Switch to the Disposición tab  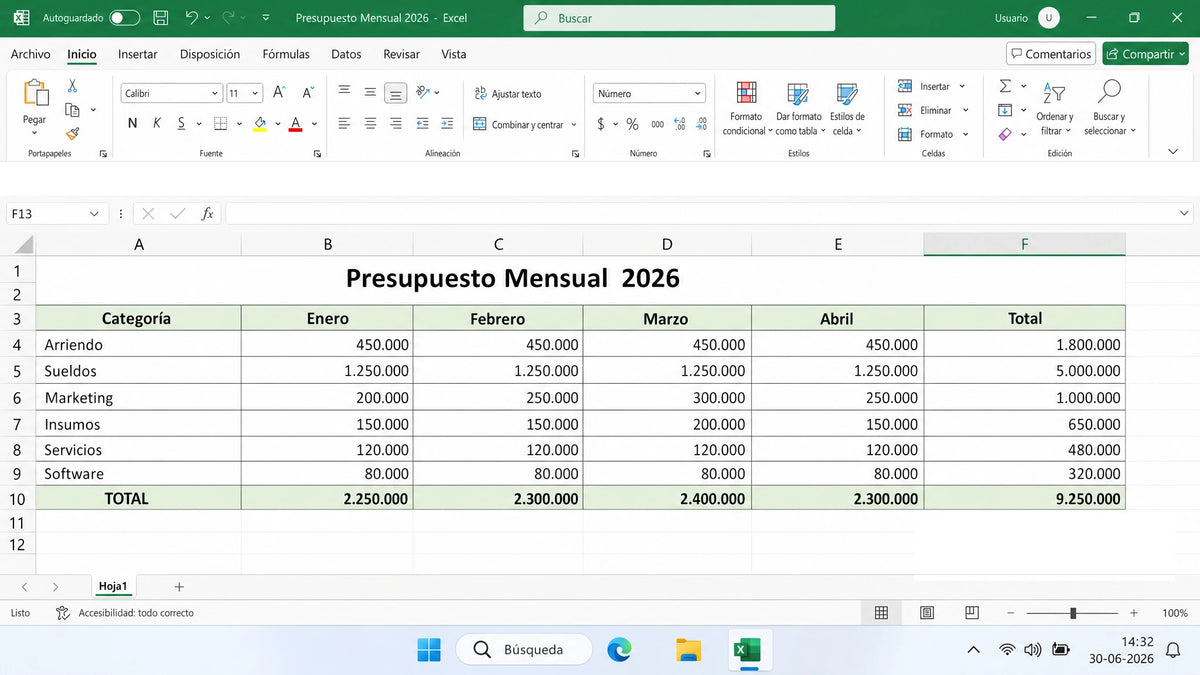tap(210, 54)
